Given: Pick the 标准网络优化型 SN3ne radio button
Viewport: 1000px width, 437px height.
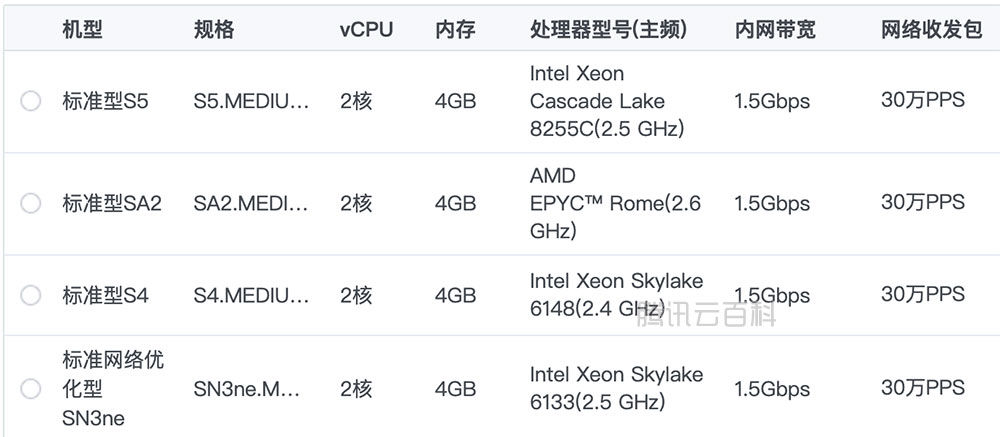Looking at the screenshot, I should click(x=31, y=389).
